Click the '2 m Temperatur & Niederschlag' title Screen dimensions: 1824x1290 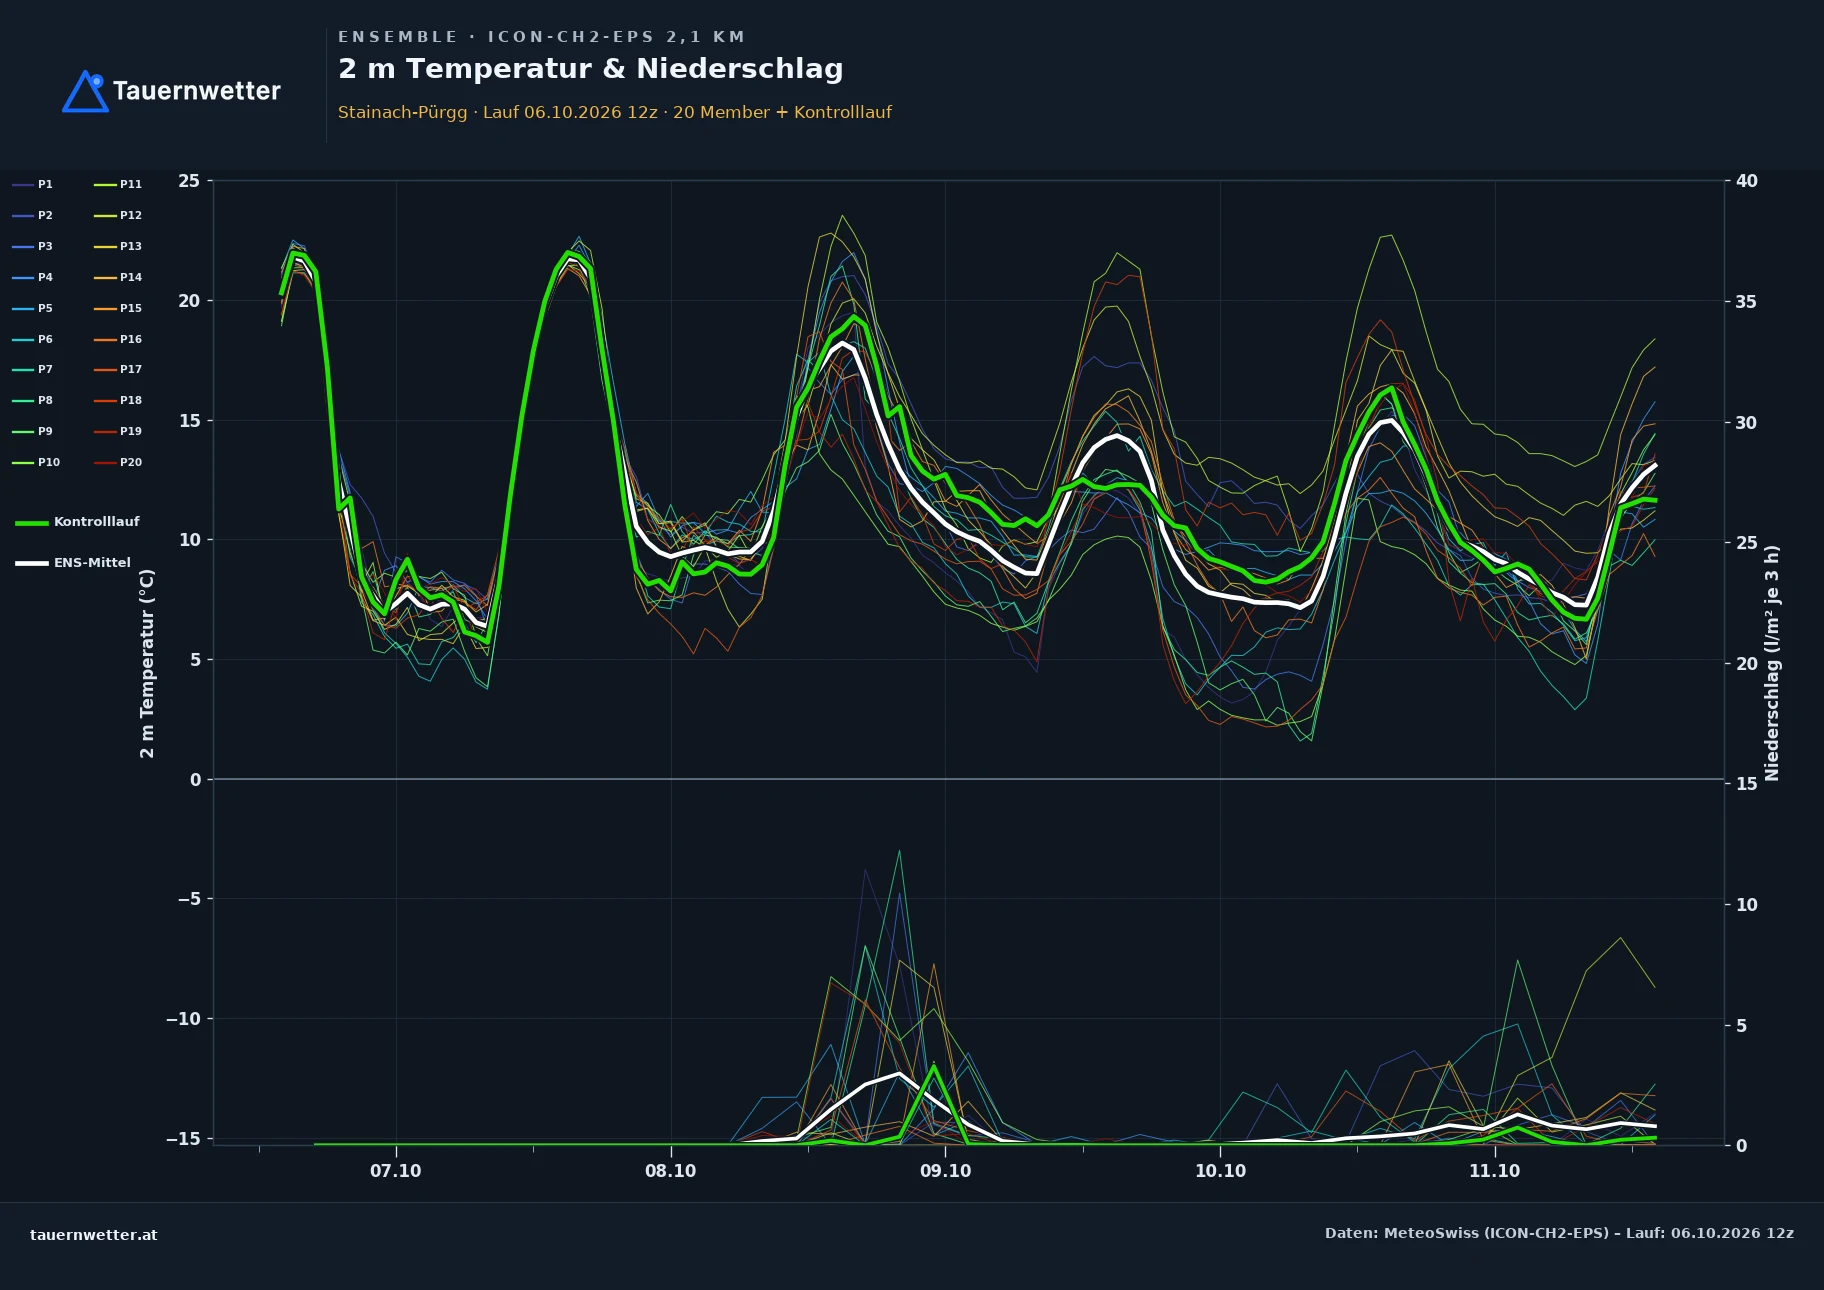[x=591, y=69]
